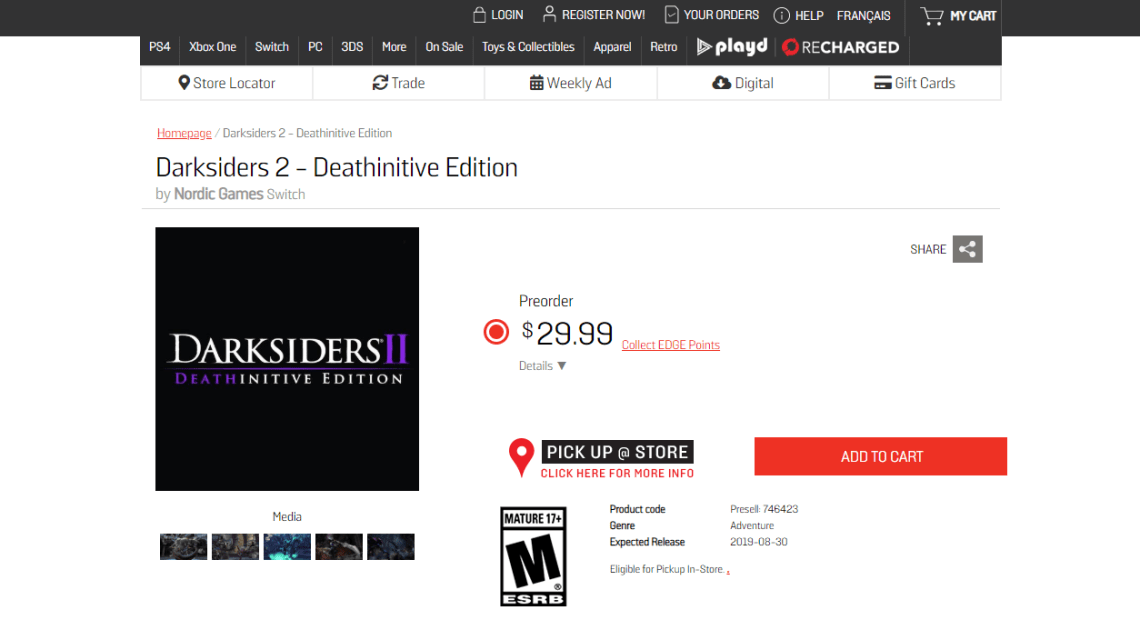The height and width of the screenshot is (630, 1140).
Task: Click the Digital cloud icon
Action: pyautogui.click(x=724, y=83)
